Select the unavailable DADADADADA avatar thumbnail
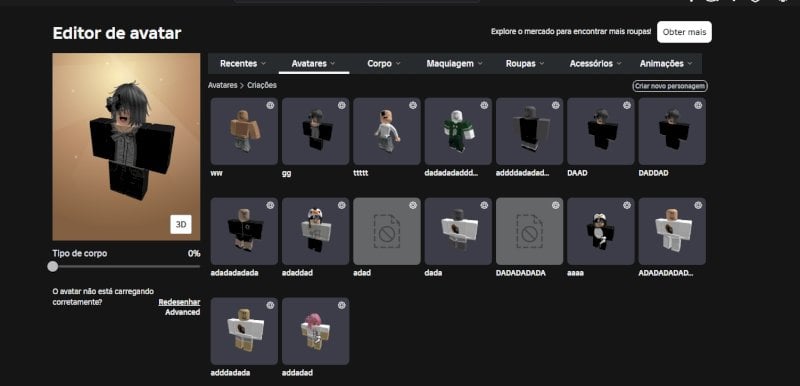Screen dimensions: 800x386 click(x=530, y=231)
